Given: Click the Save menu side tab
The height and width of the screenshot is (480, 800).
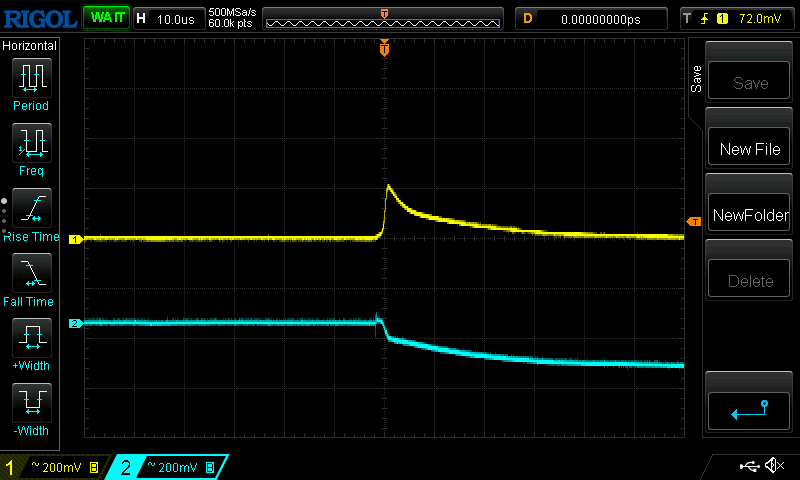Looking at the screenshot, I should coord(696,80).
